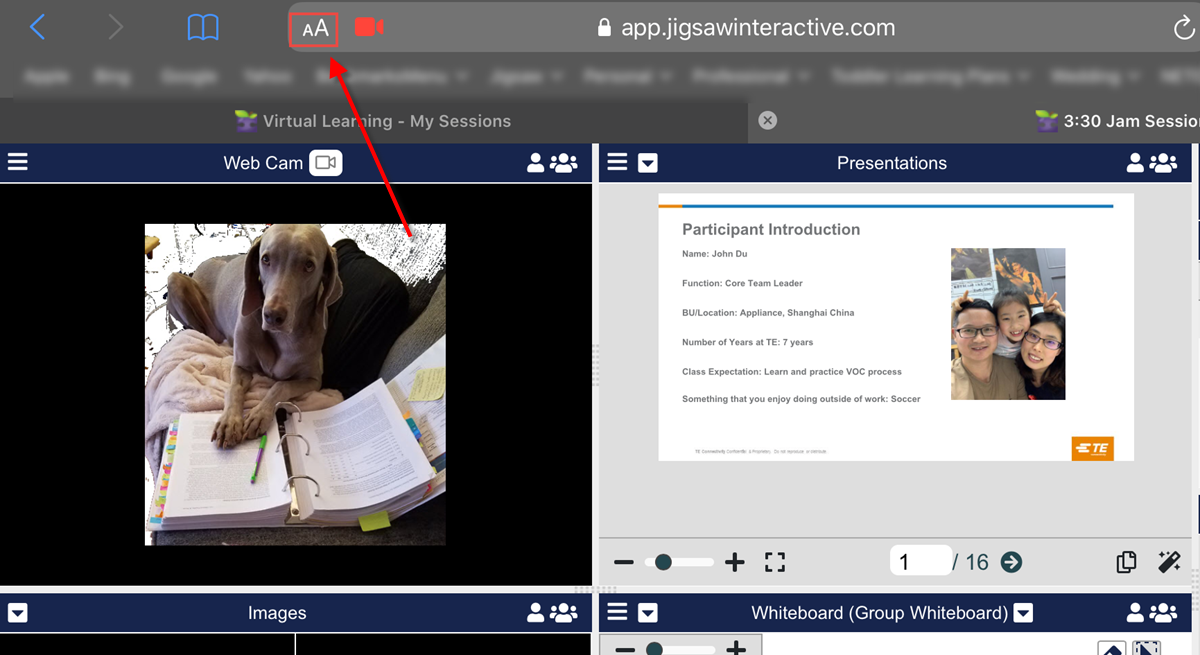
Task: Zoom in presentation with the plus button
Action: (x=735, y=562)
